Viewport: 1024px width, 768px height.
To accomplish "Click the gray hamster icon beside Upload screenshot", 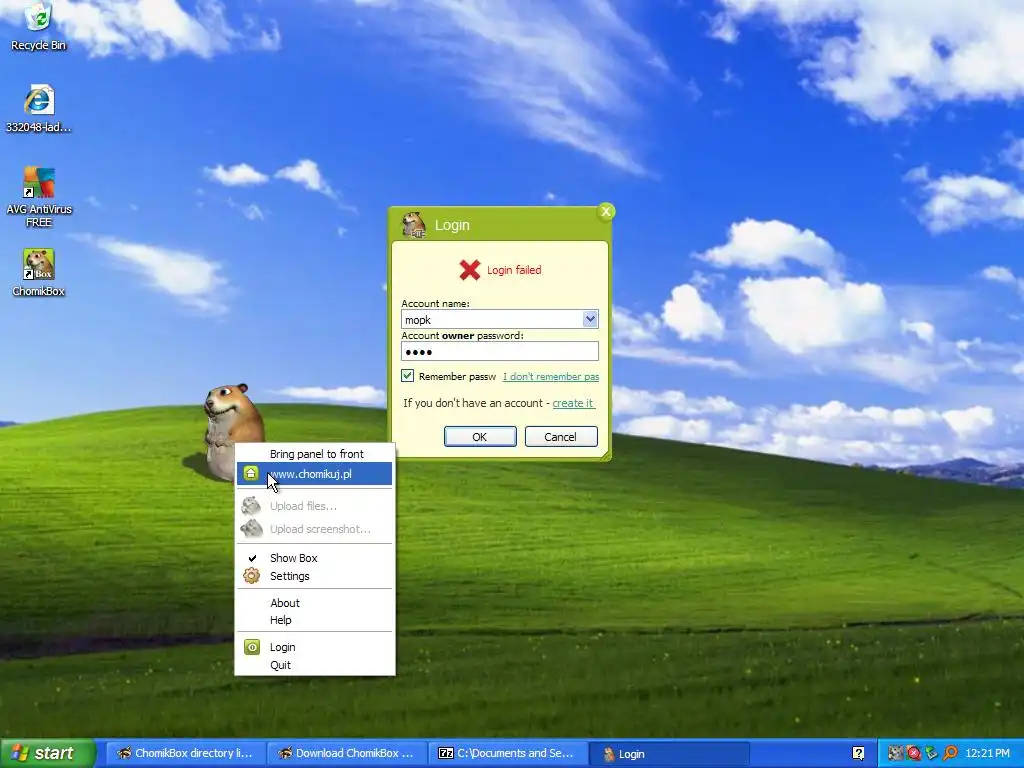I will 251,528.
